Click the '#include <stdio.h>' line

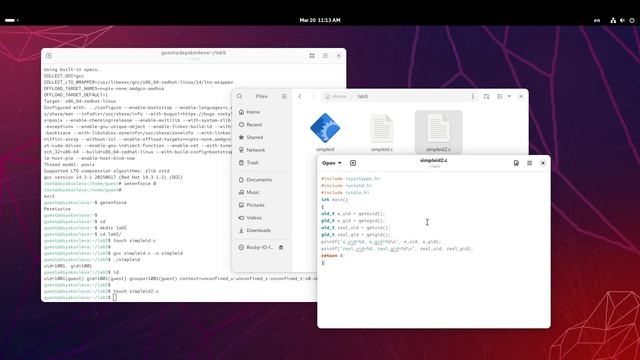tap(345, 192)
